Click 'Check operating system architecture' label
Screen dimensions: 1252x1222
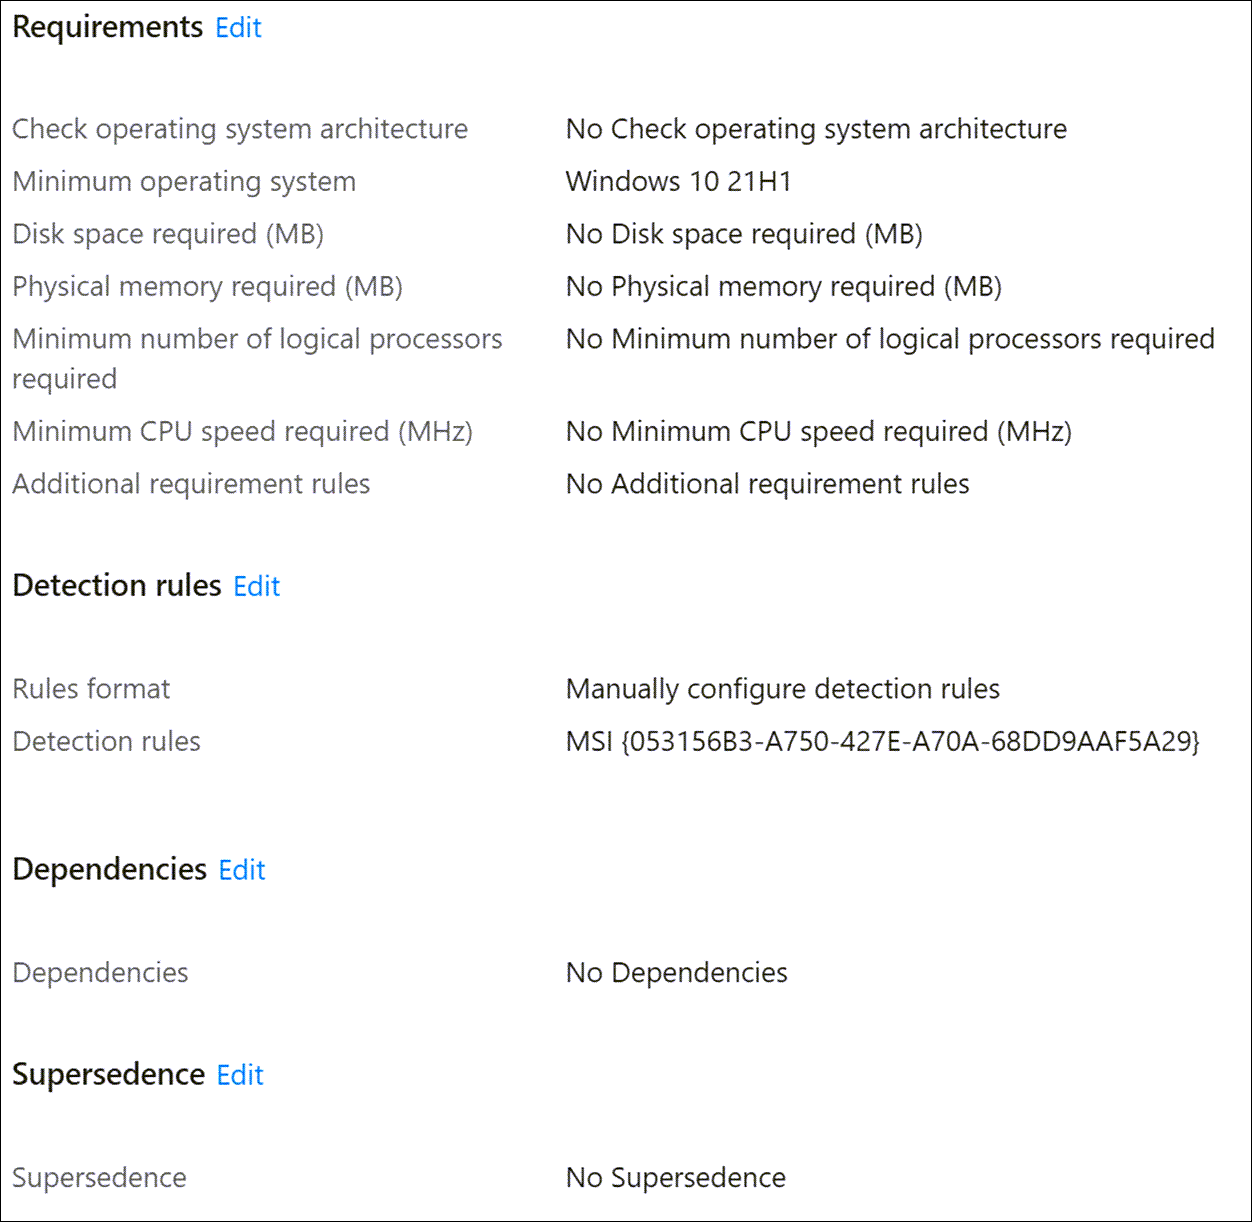[x=240, y=129]
